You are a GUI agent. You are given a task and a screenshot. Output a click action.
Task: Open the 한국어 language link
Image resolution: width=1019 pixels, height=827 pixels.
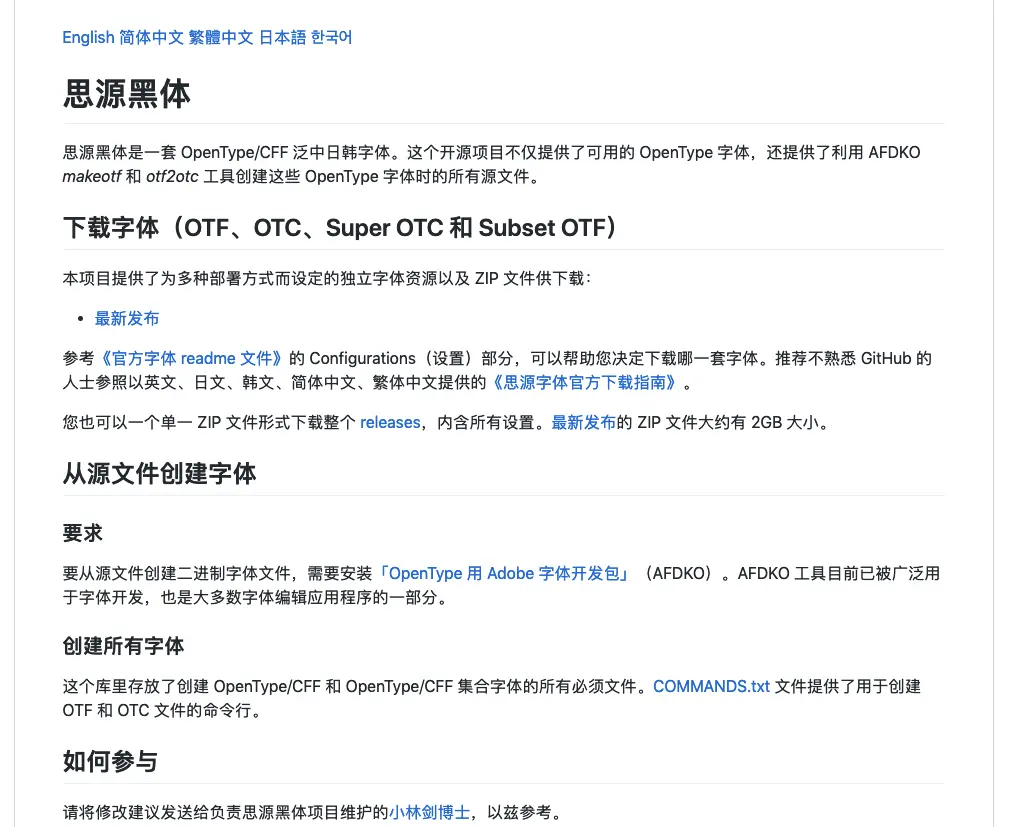click(x=331, y=38)
